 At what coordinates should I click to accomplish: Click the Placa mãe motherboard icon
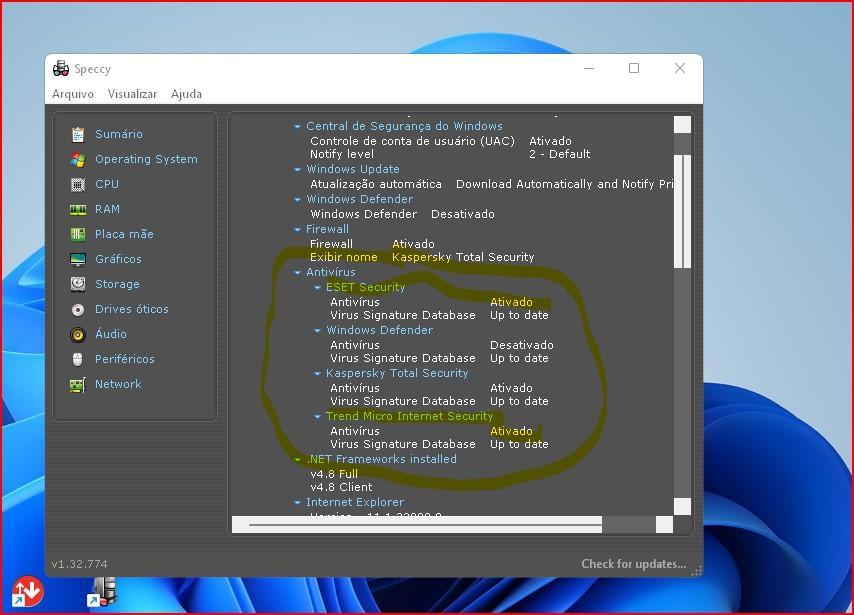click(x=78, y=234)
